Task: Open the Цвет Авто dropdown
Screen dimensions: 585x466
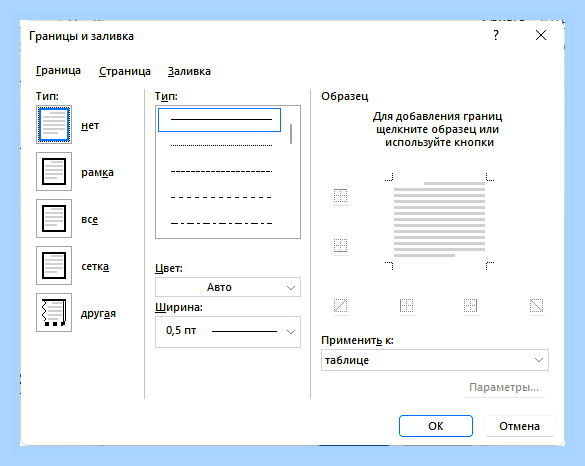Action: coord(228,287)
